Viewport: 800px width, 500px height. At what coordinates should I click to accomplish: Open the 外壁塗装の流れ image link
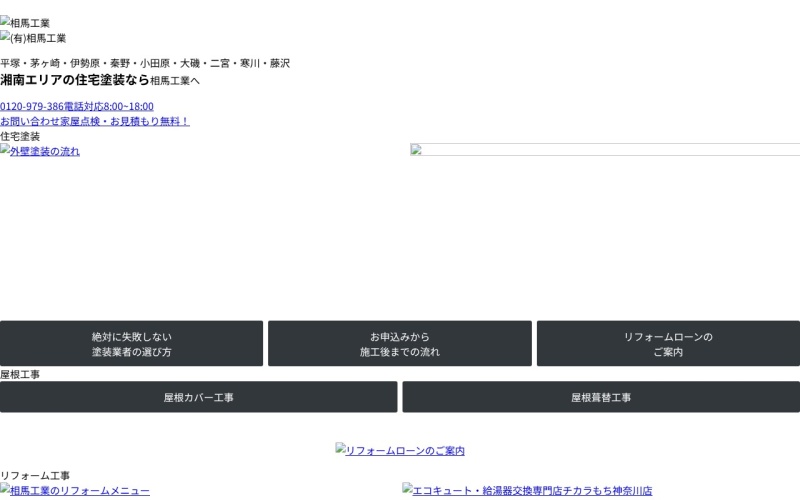click(40, 151)
